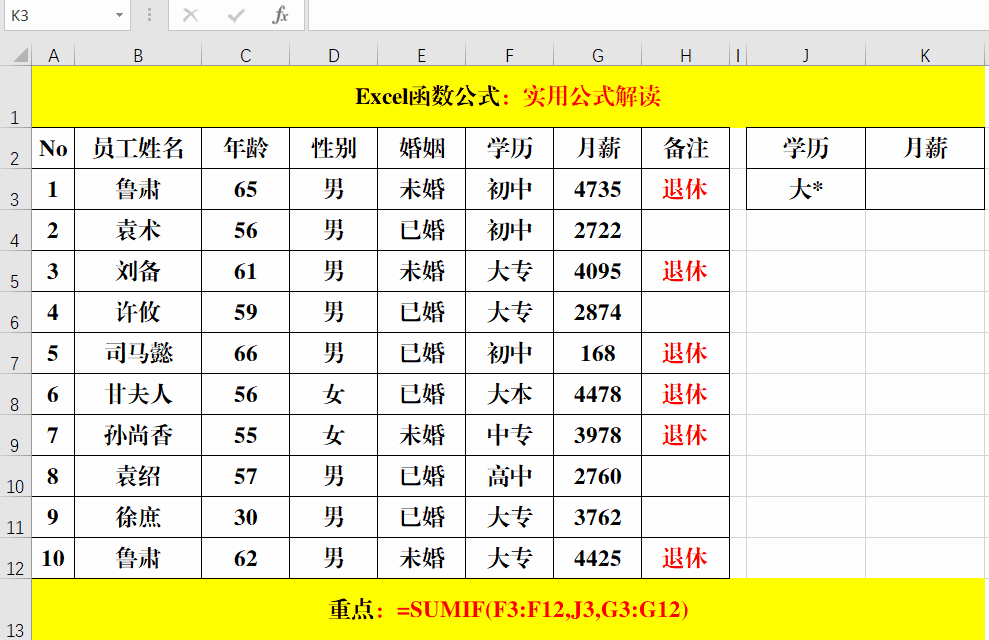Click '退休' note in 孙尚香's row

(686, 435)
